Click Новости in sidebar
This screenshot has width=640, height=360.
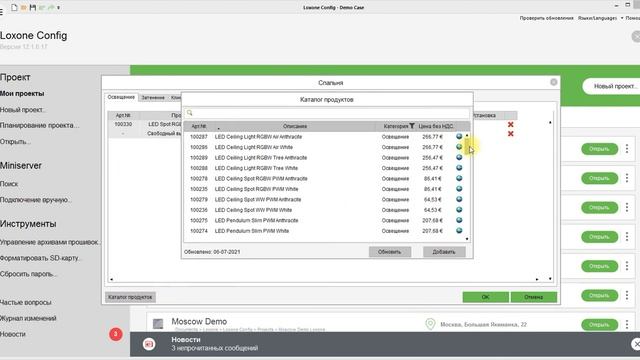pyautogui.click(x=13, y=334)
